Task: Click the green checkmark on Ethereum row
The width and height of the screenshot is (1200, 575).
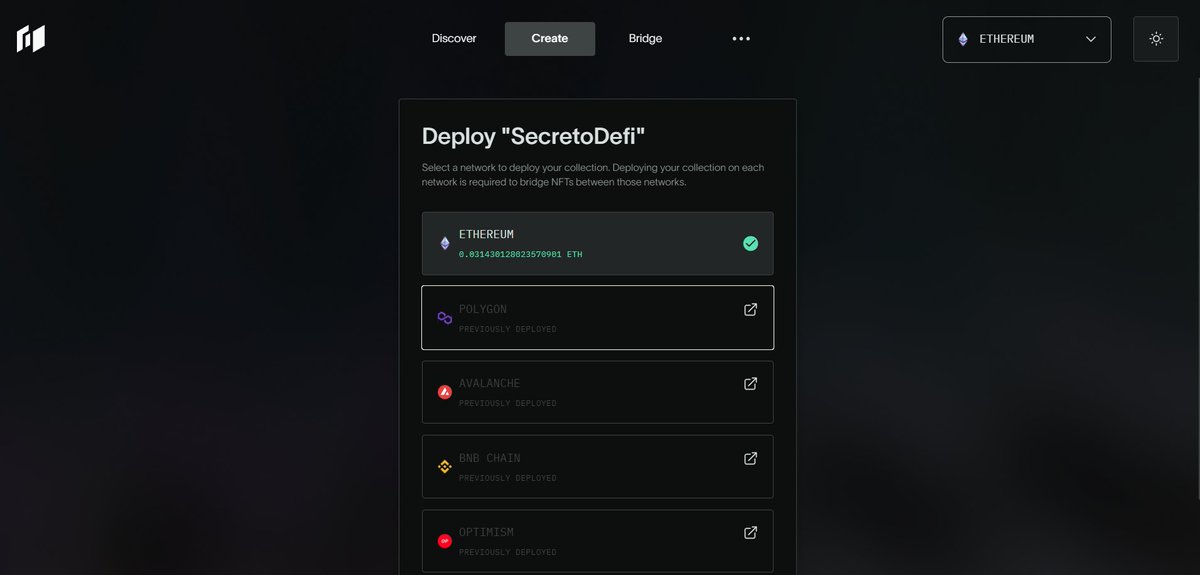Action: coord(750,243)
